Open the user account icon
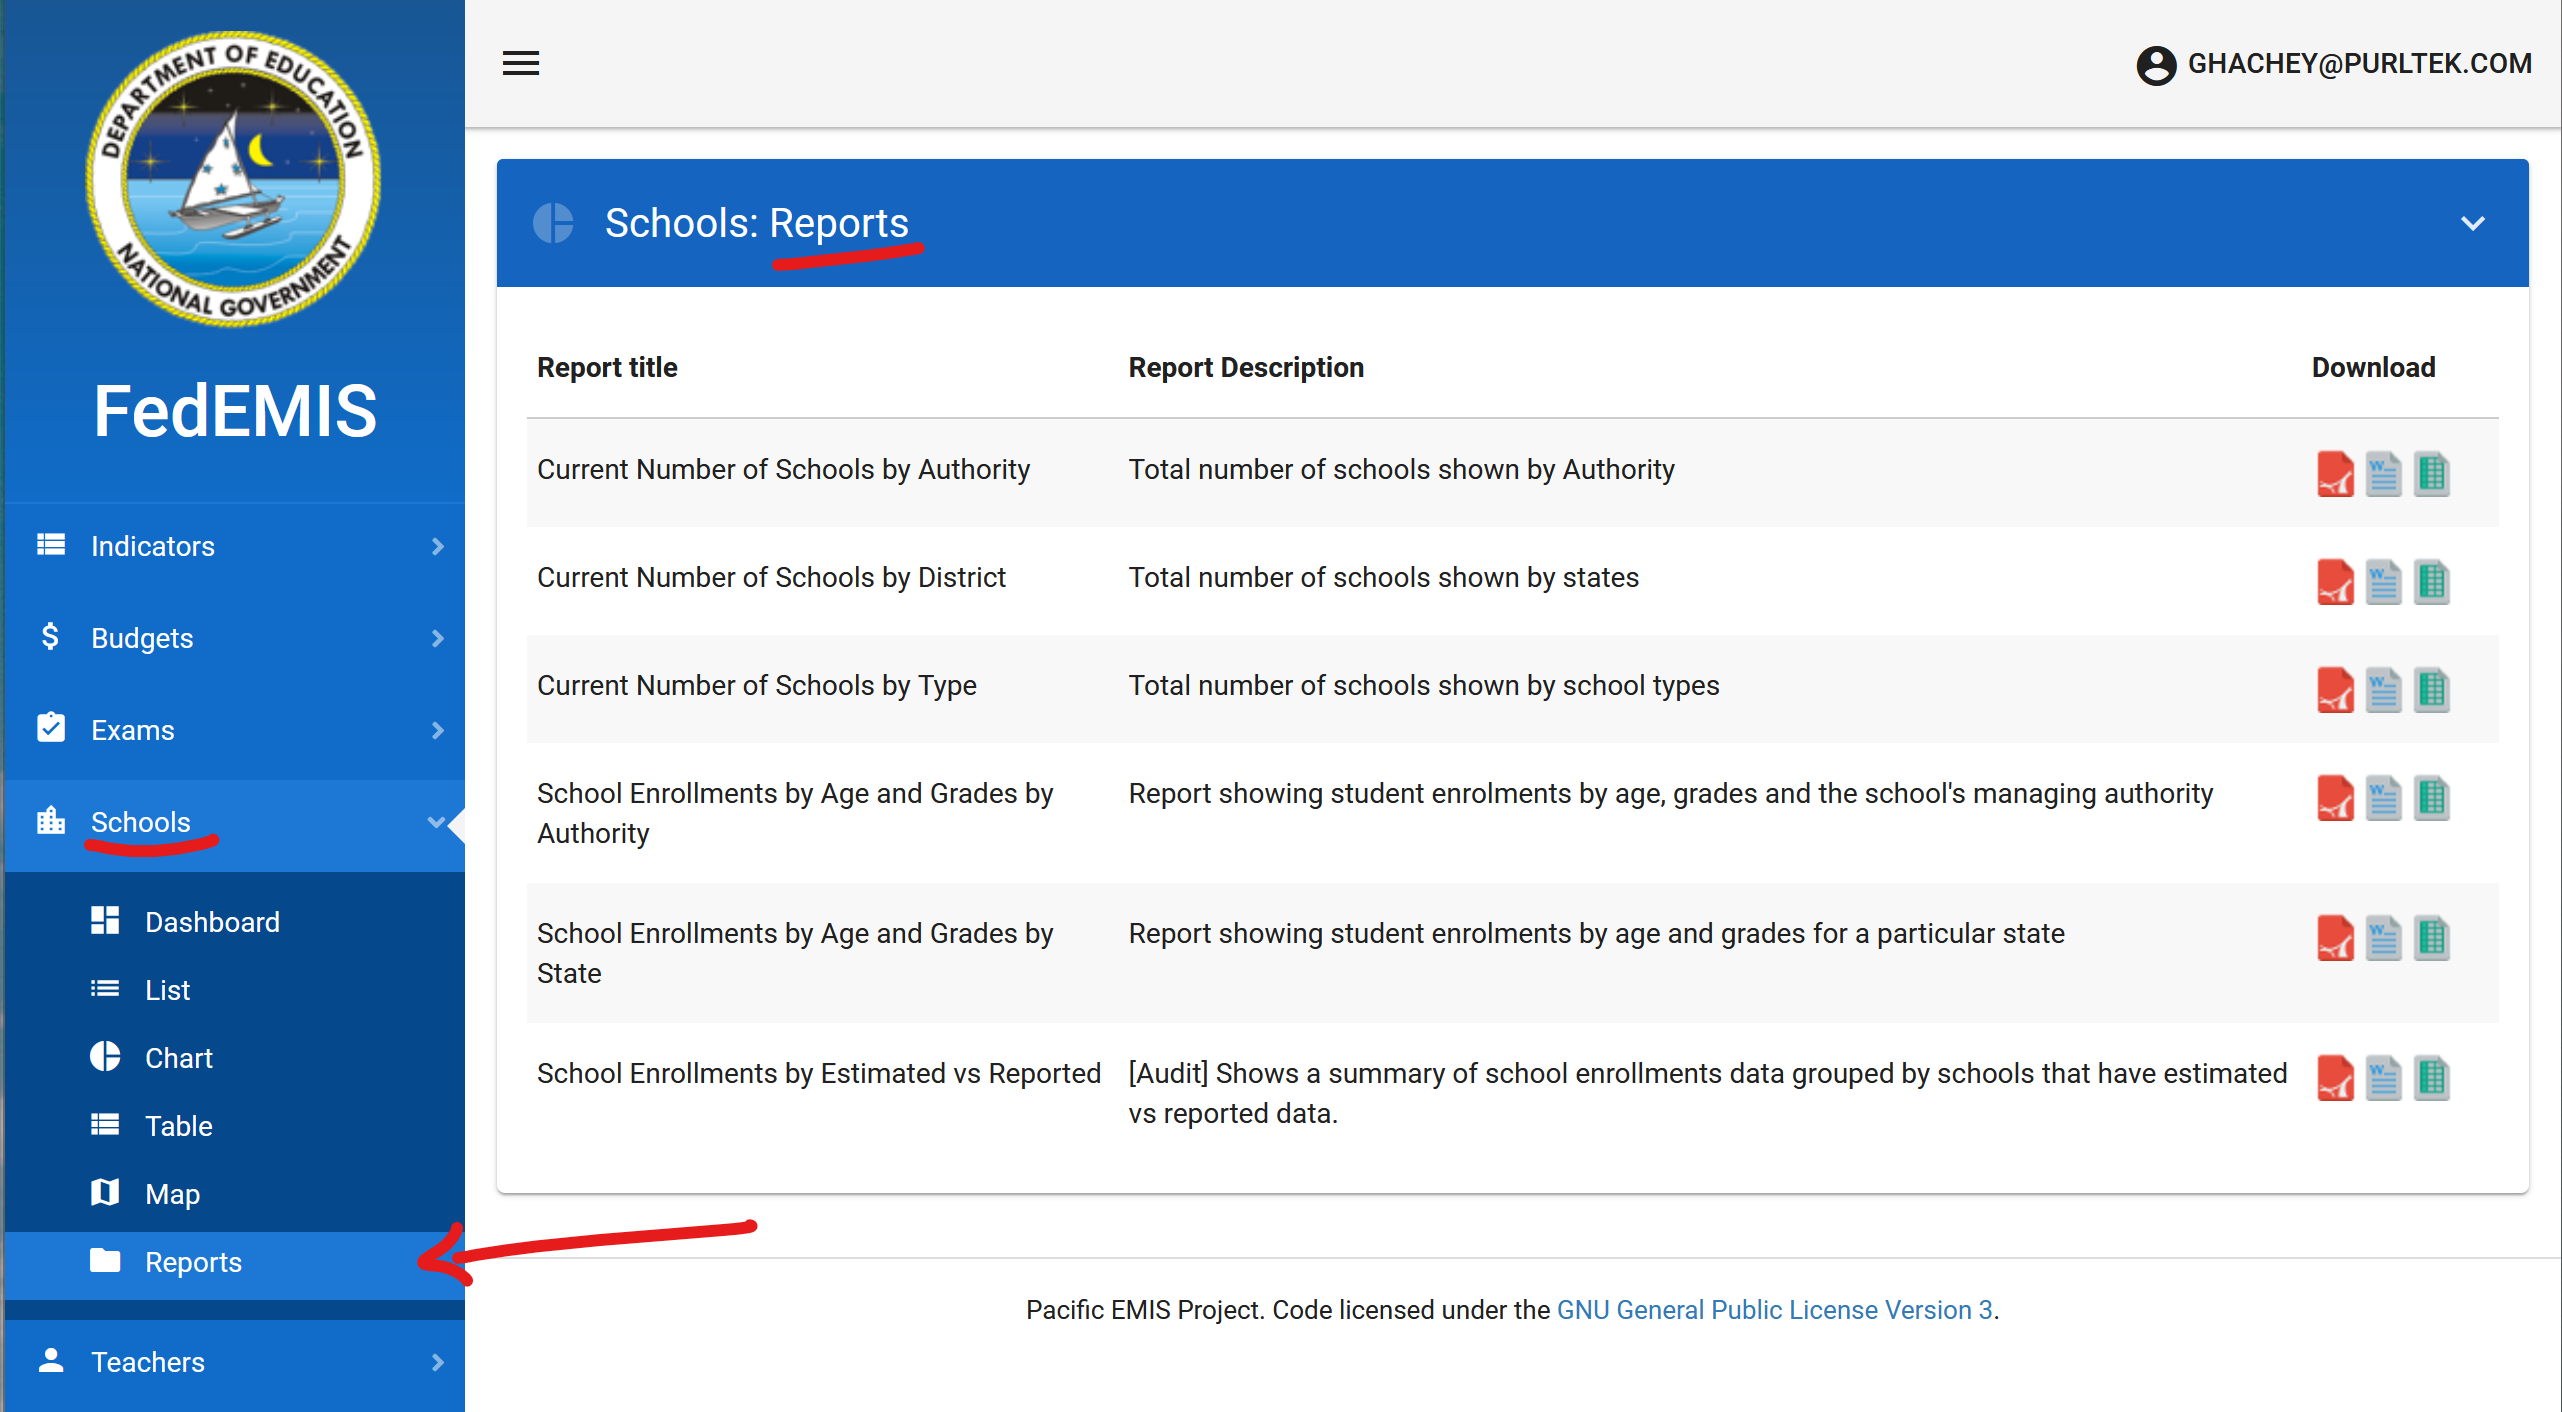The width and height of the screenshot is (2562, 1412). pyautogui.click(x=2156, y=65)
